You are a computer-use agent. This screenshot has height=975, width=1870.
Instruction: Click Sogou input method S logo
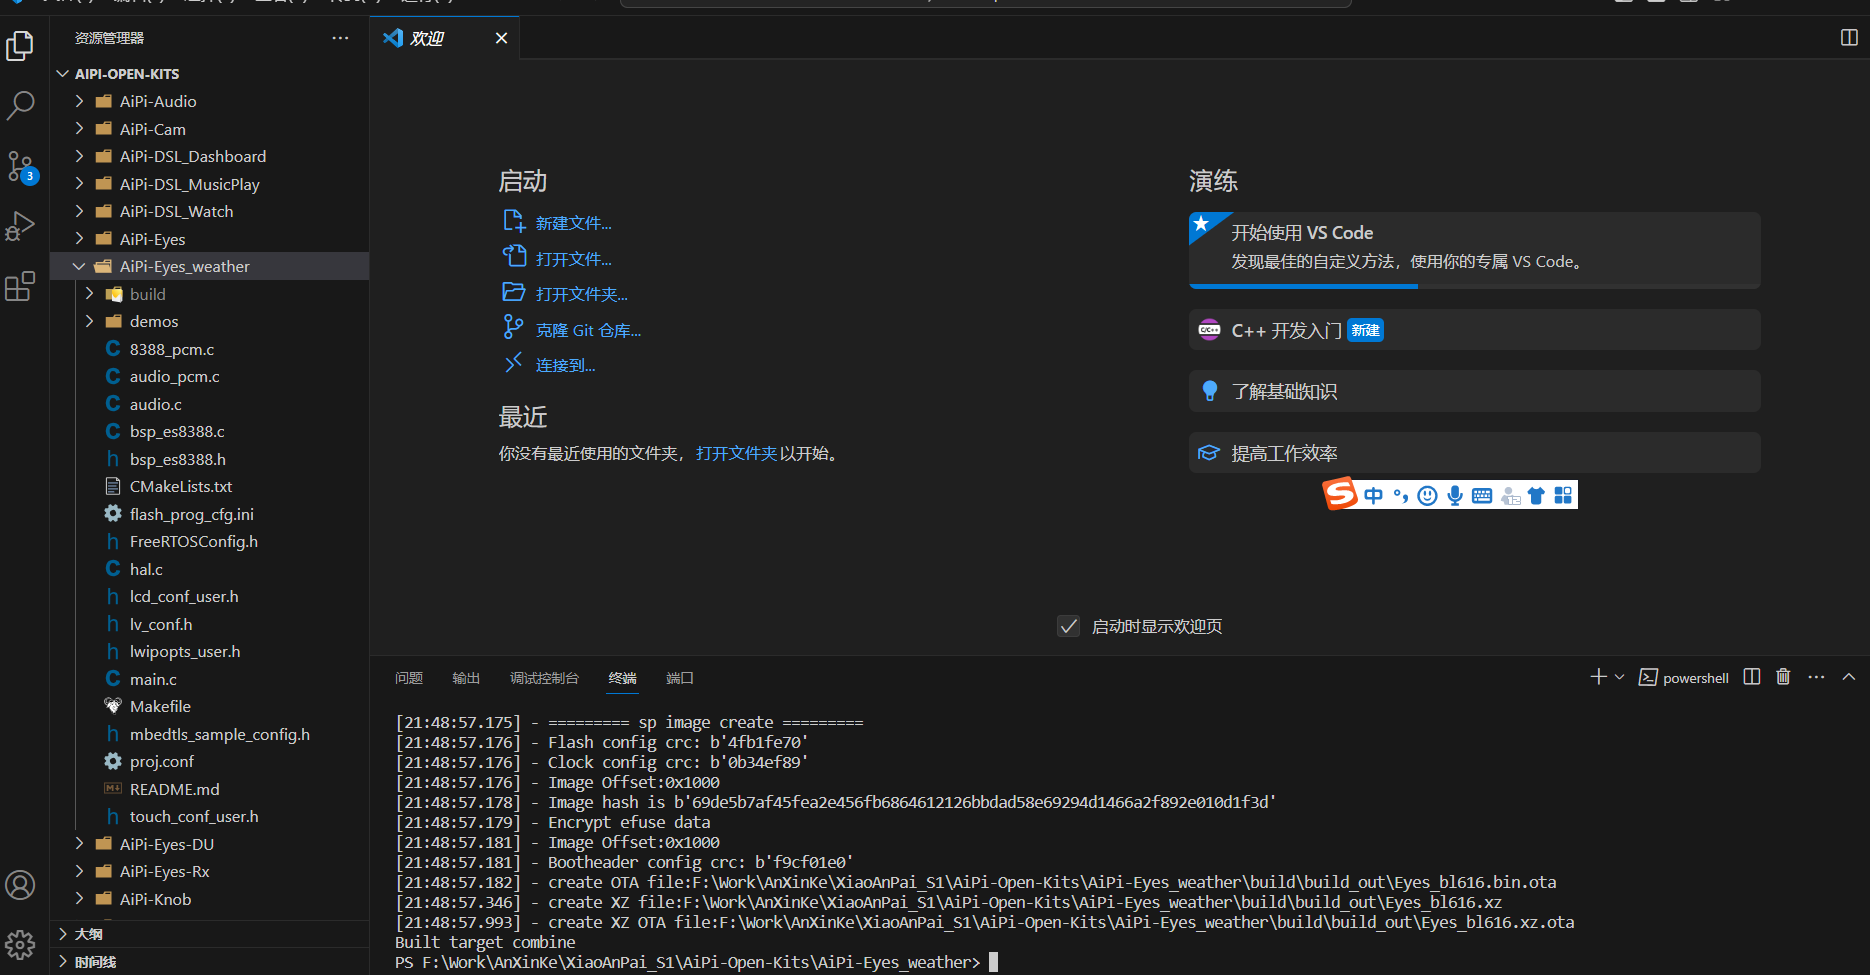click(1340, 493)
